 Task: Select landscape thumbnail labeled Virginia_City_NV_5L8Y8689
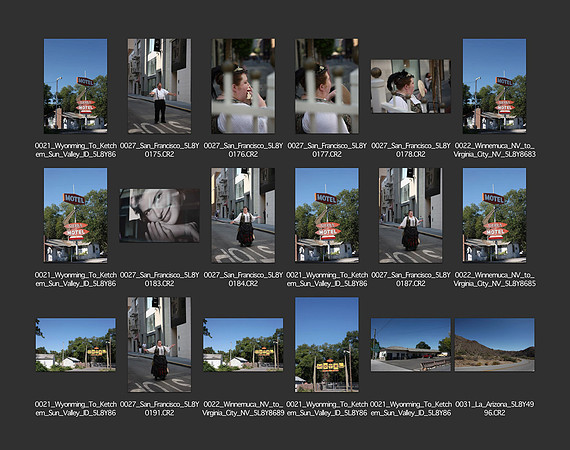tap(243, 345)
